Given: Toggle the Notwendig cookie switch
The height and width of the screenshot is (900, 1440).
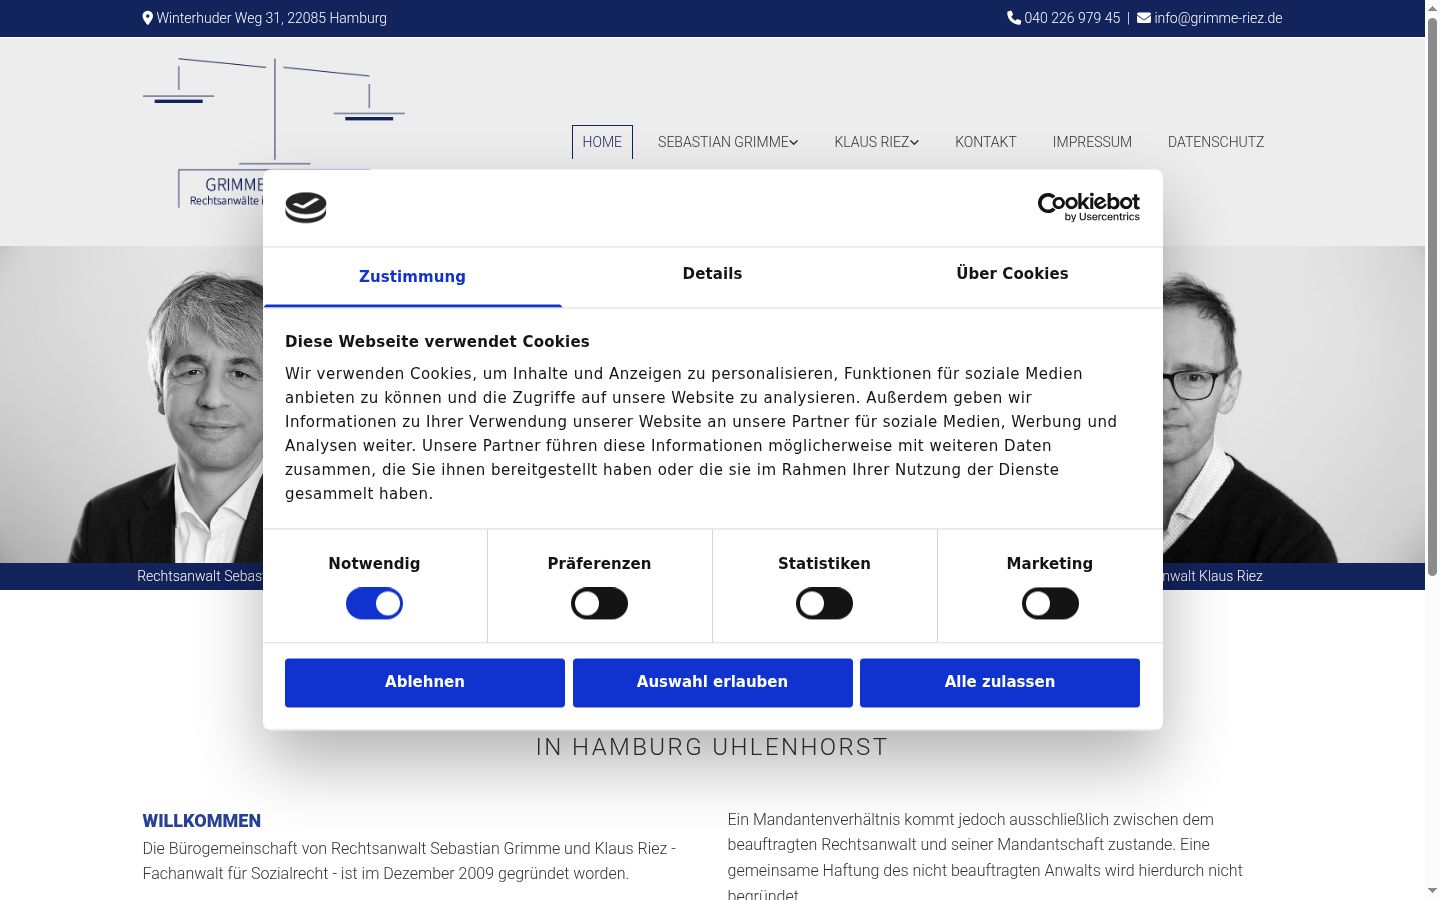Looking at the screenshot, I should coord(374,604).
